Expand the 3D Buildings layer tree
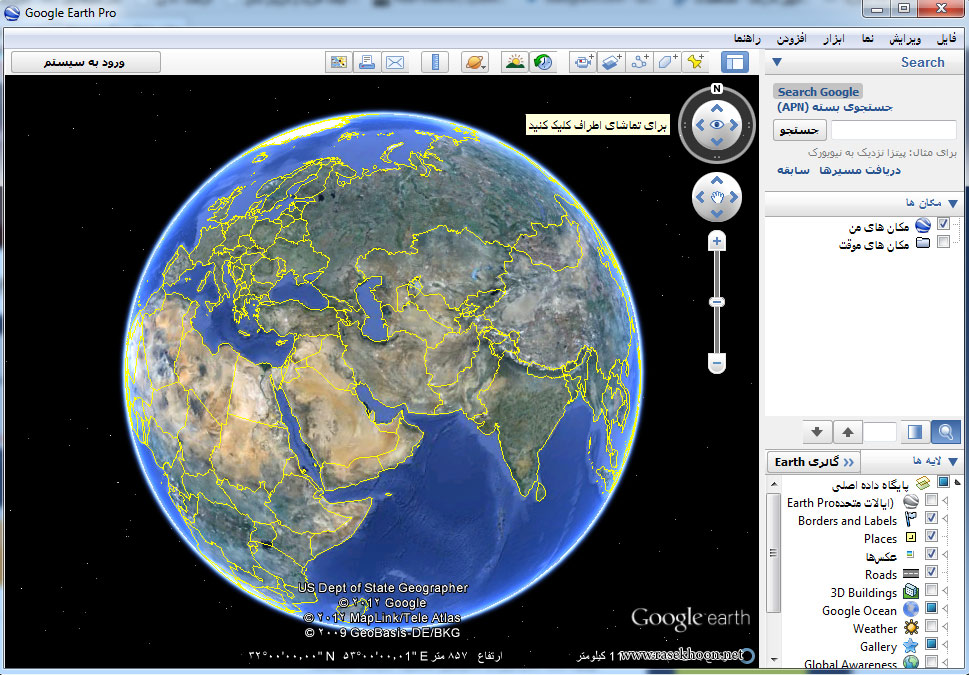The image size is (969, 675). (946, 590)
